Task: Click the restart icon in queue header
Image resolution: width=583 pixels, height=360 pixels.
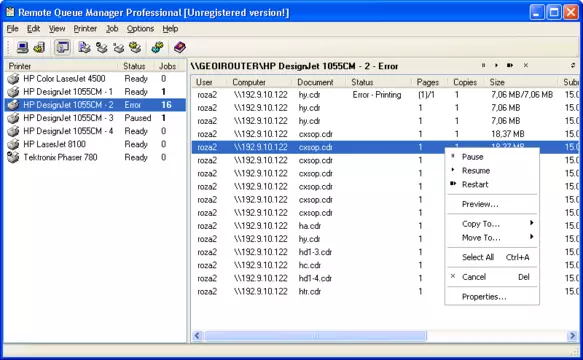Action: (x=510, y=65)
